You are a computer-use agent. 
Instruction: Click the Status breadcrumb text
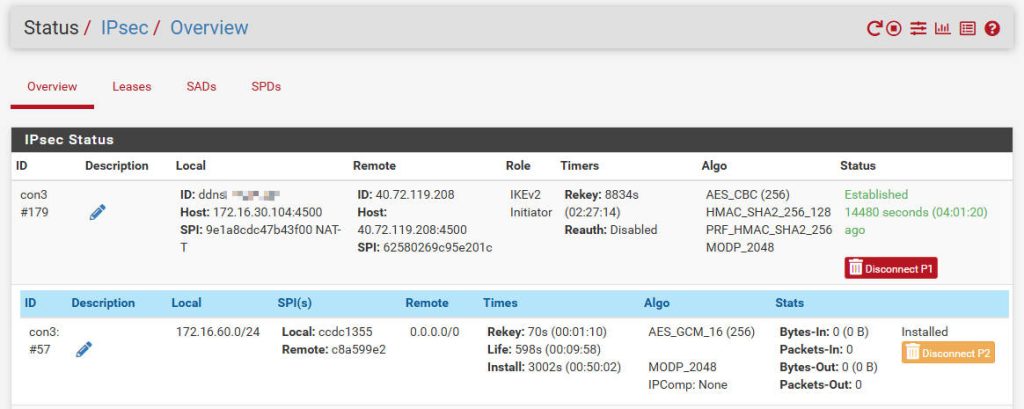coord(51,28)
